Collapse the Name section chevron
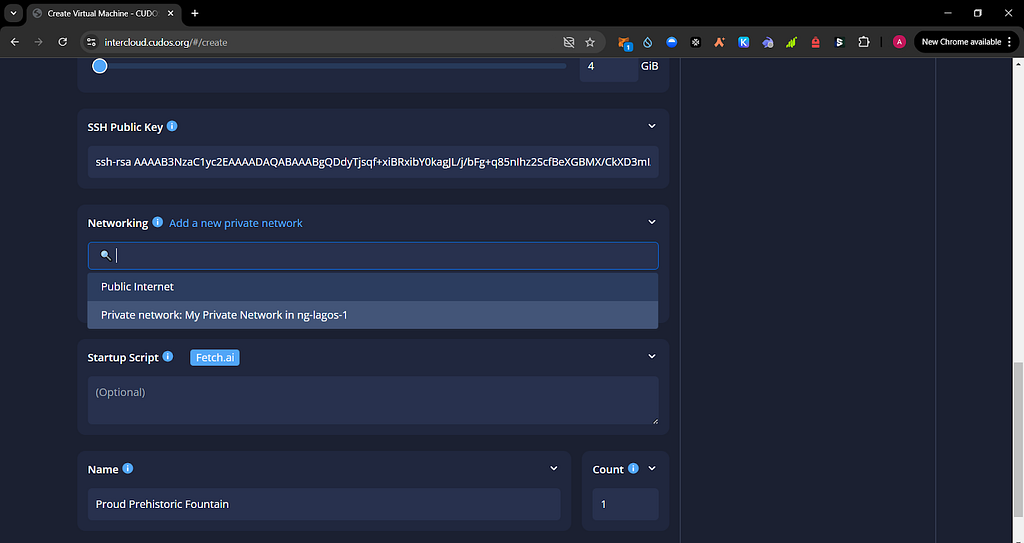 (x=554, y=469)
